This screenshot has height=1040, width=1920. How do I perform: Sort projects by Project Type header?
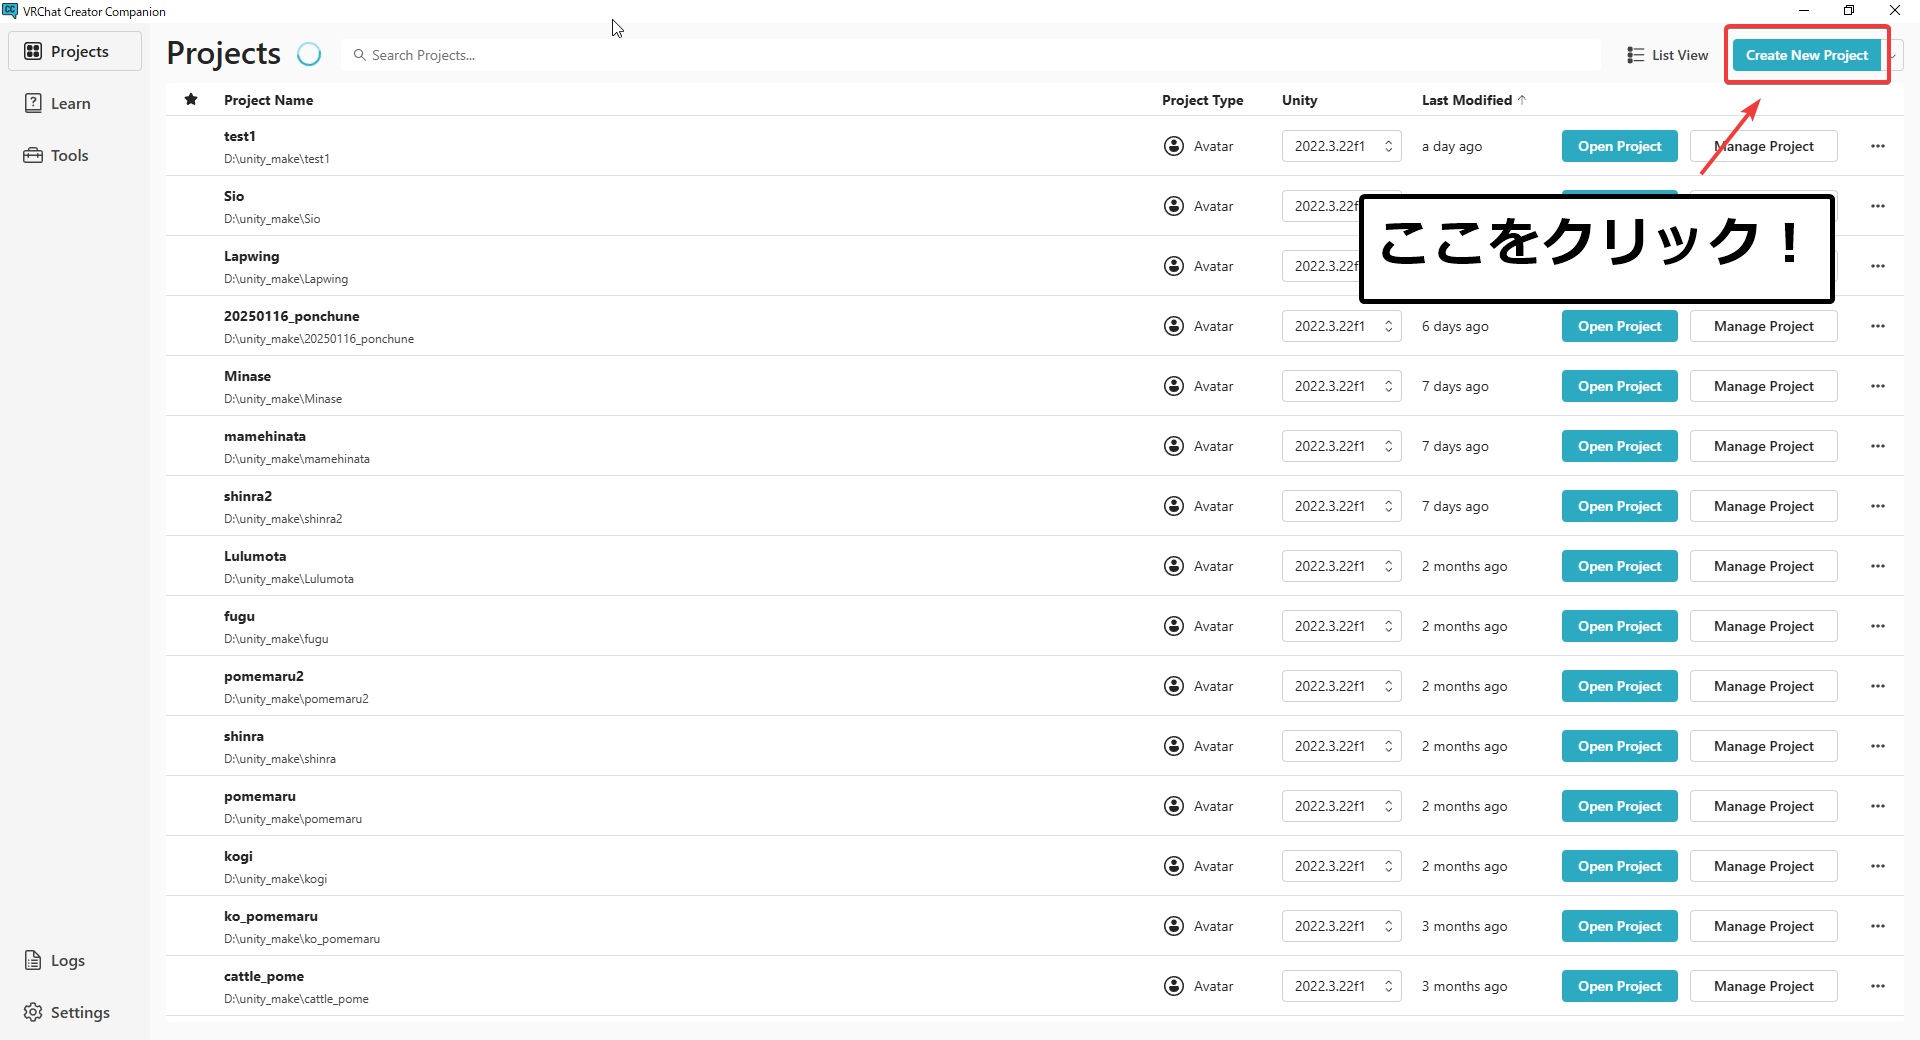[x=1202, y=100]
